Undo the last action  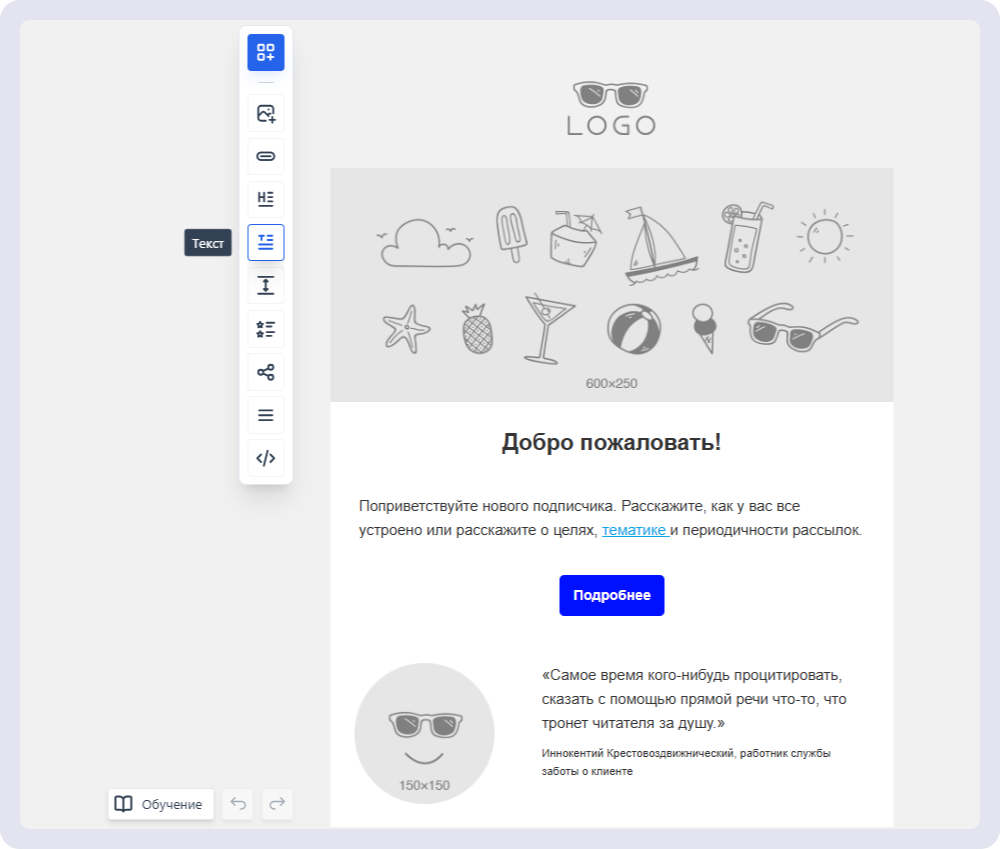coord(238,804)
